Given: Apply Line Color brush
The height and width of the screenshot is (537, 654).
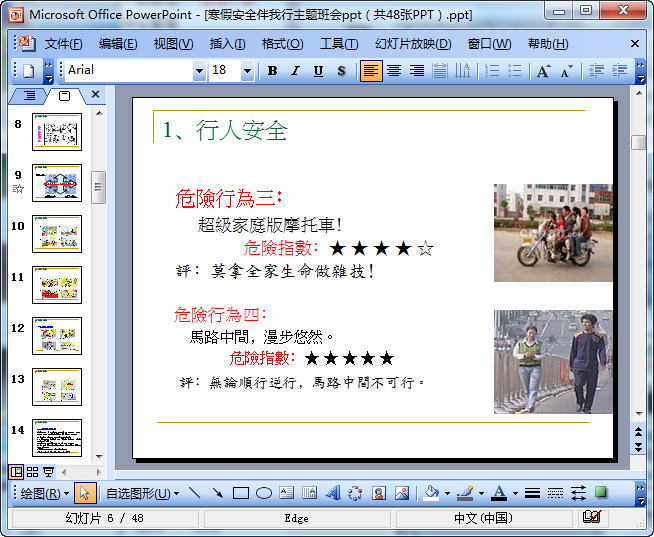Looking at the screenshot, I should 465,493.
